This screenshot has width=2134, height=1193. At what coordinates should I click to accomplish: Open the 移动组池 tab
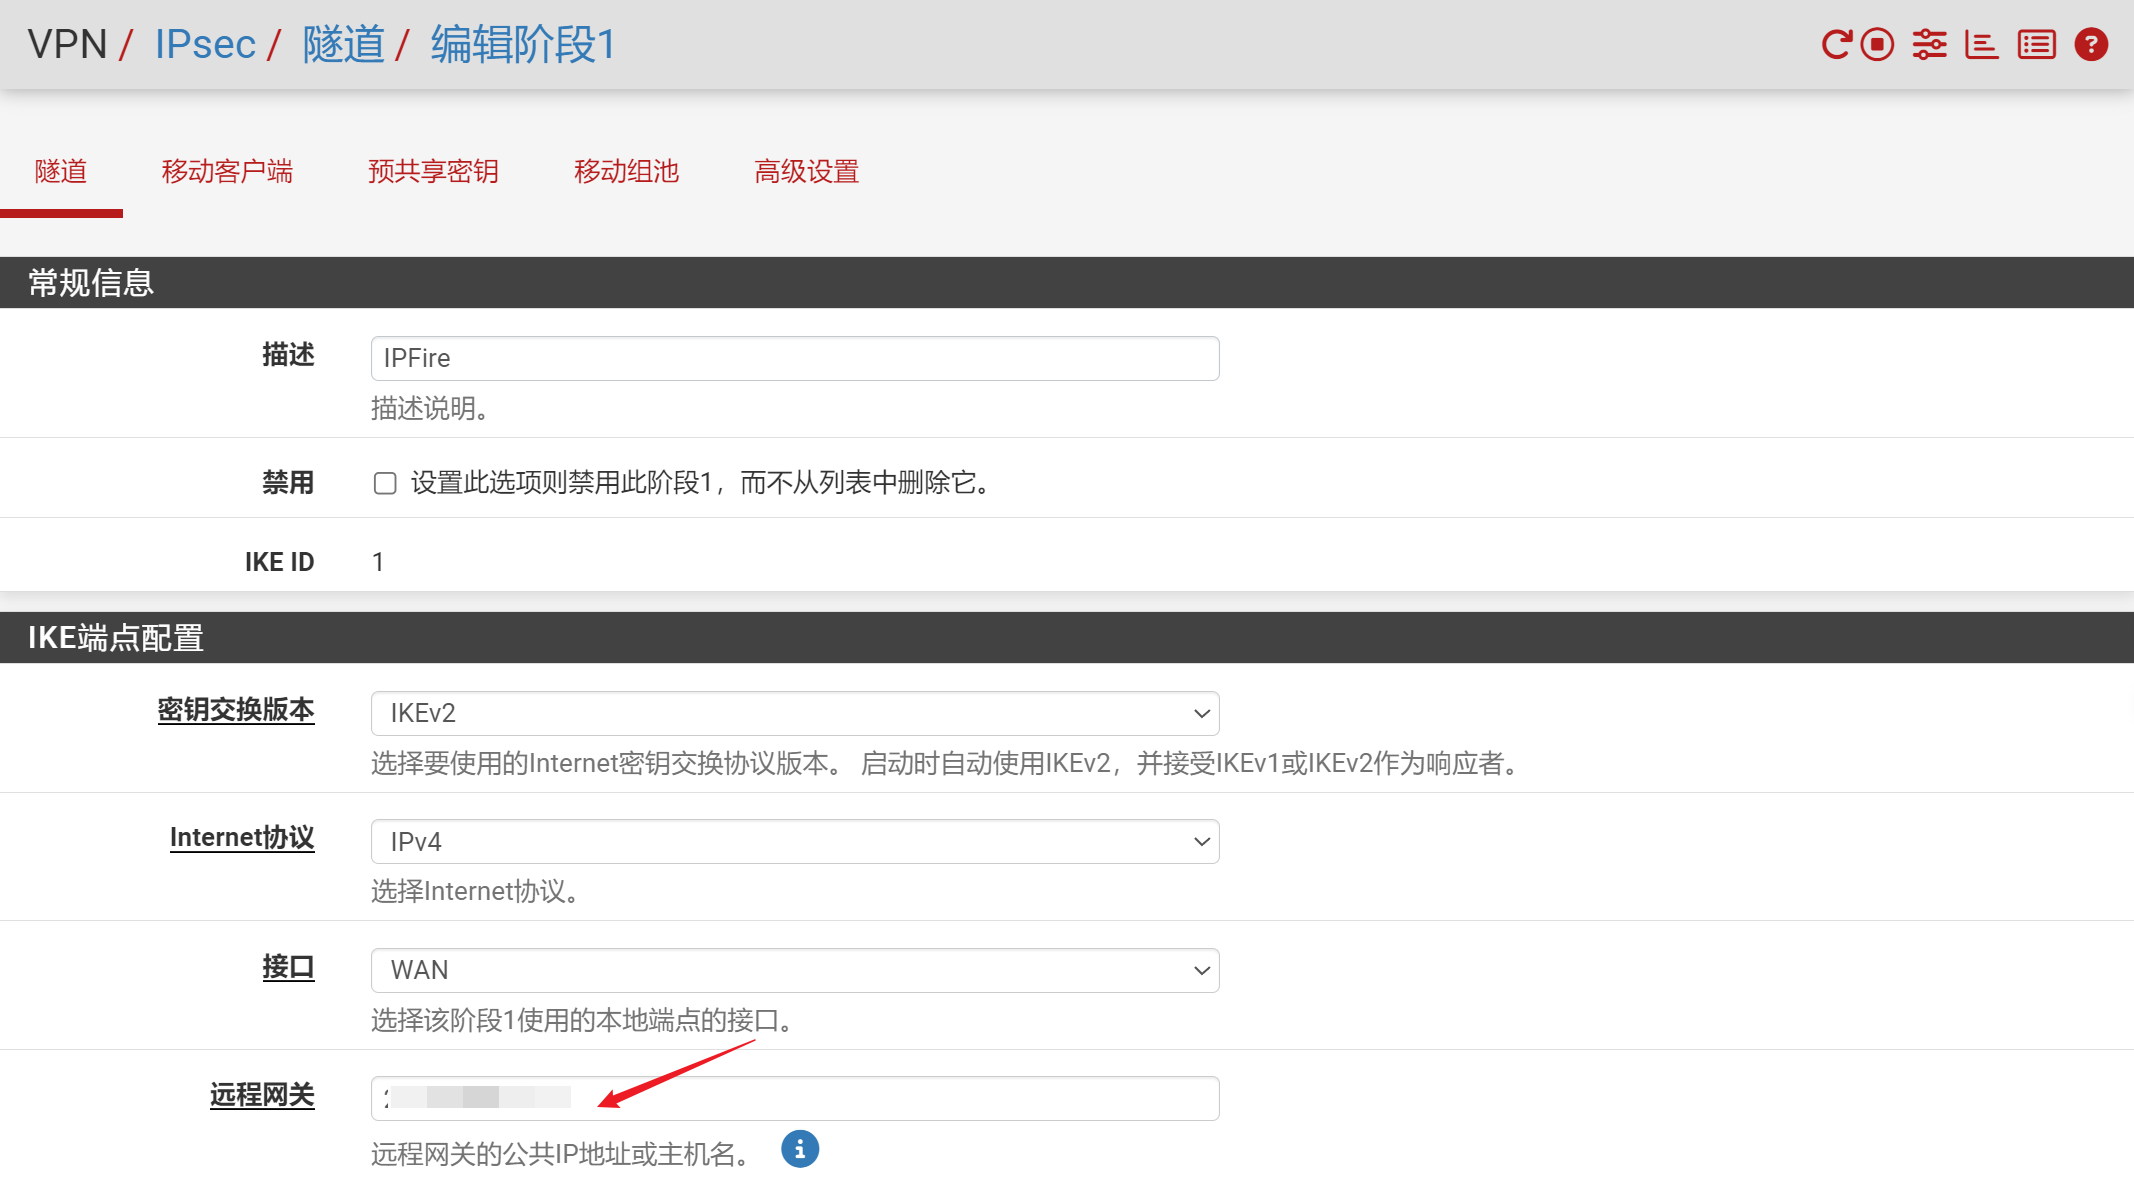tap(626, 172)
